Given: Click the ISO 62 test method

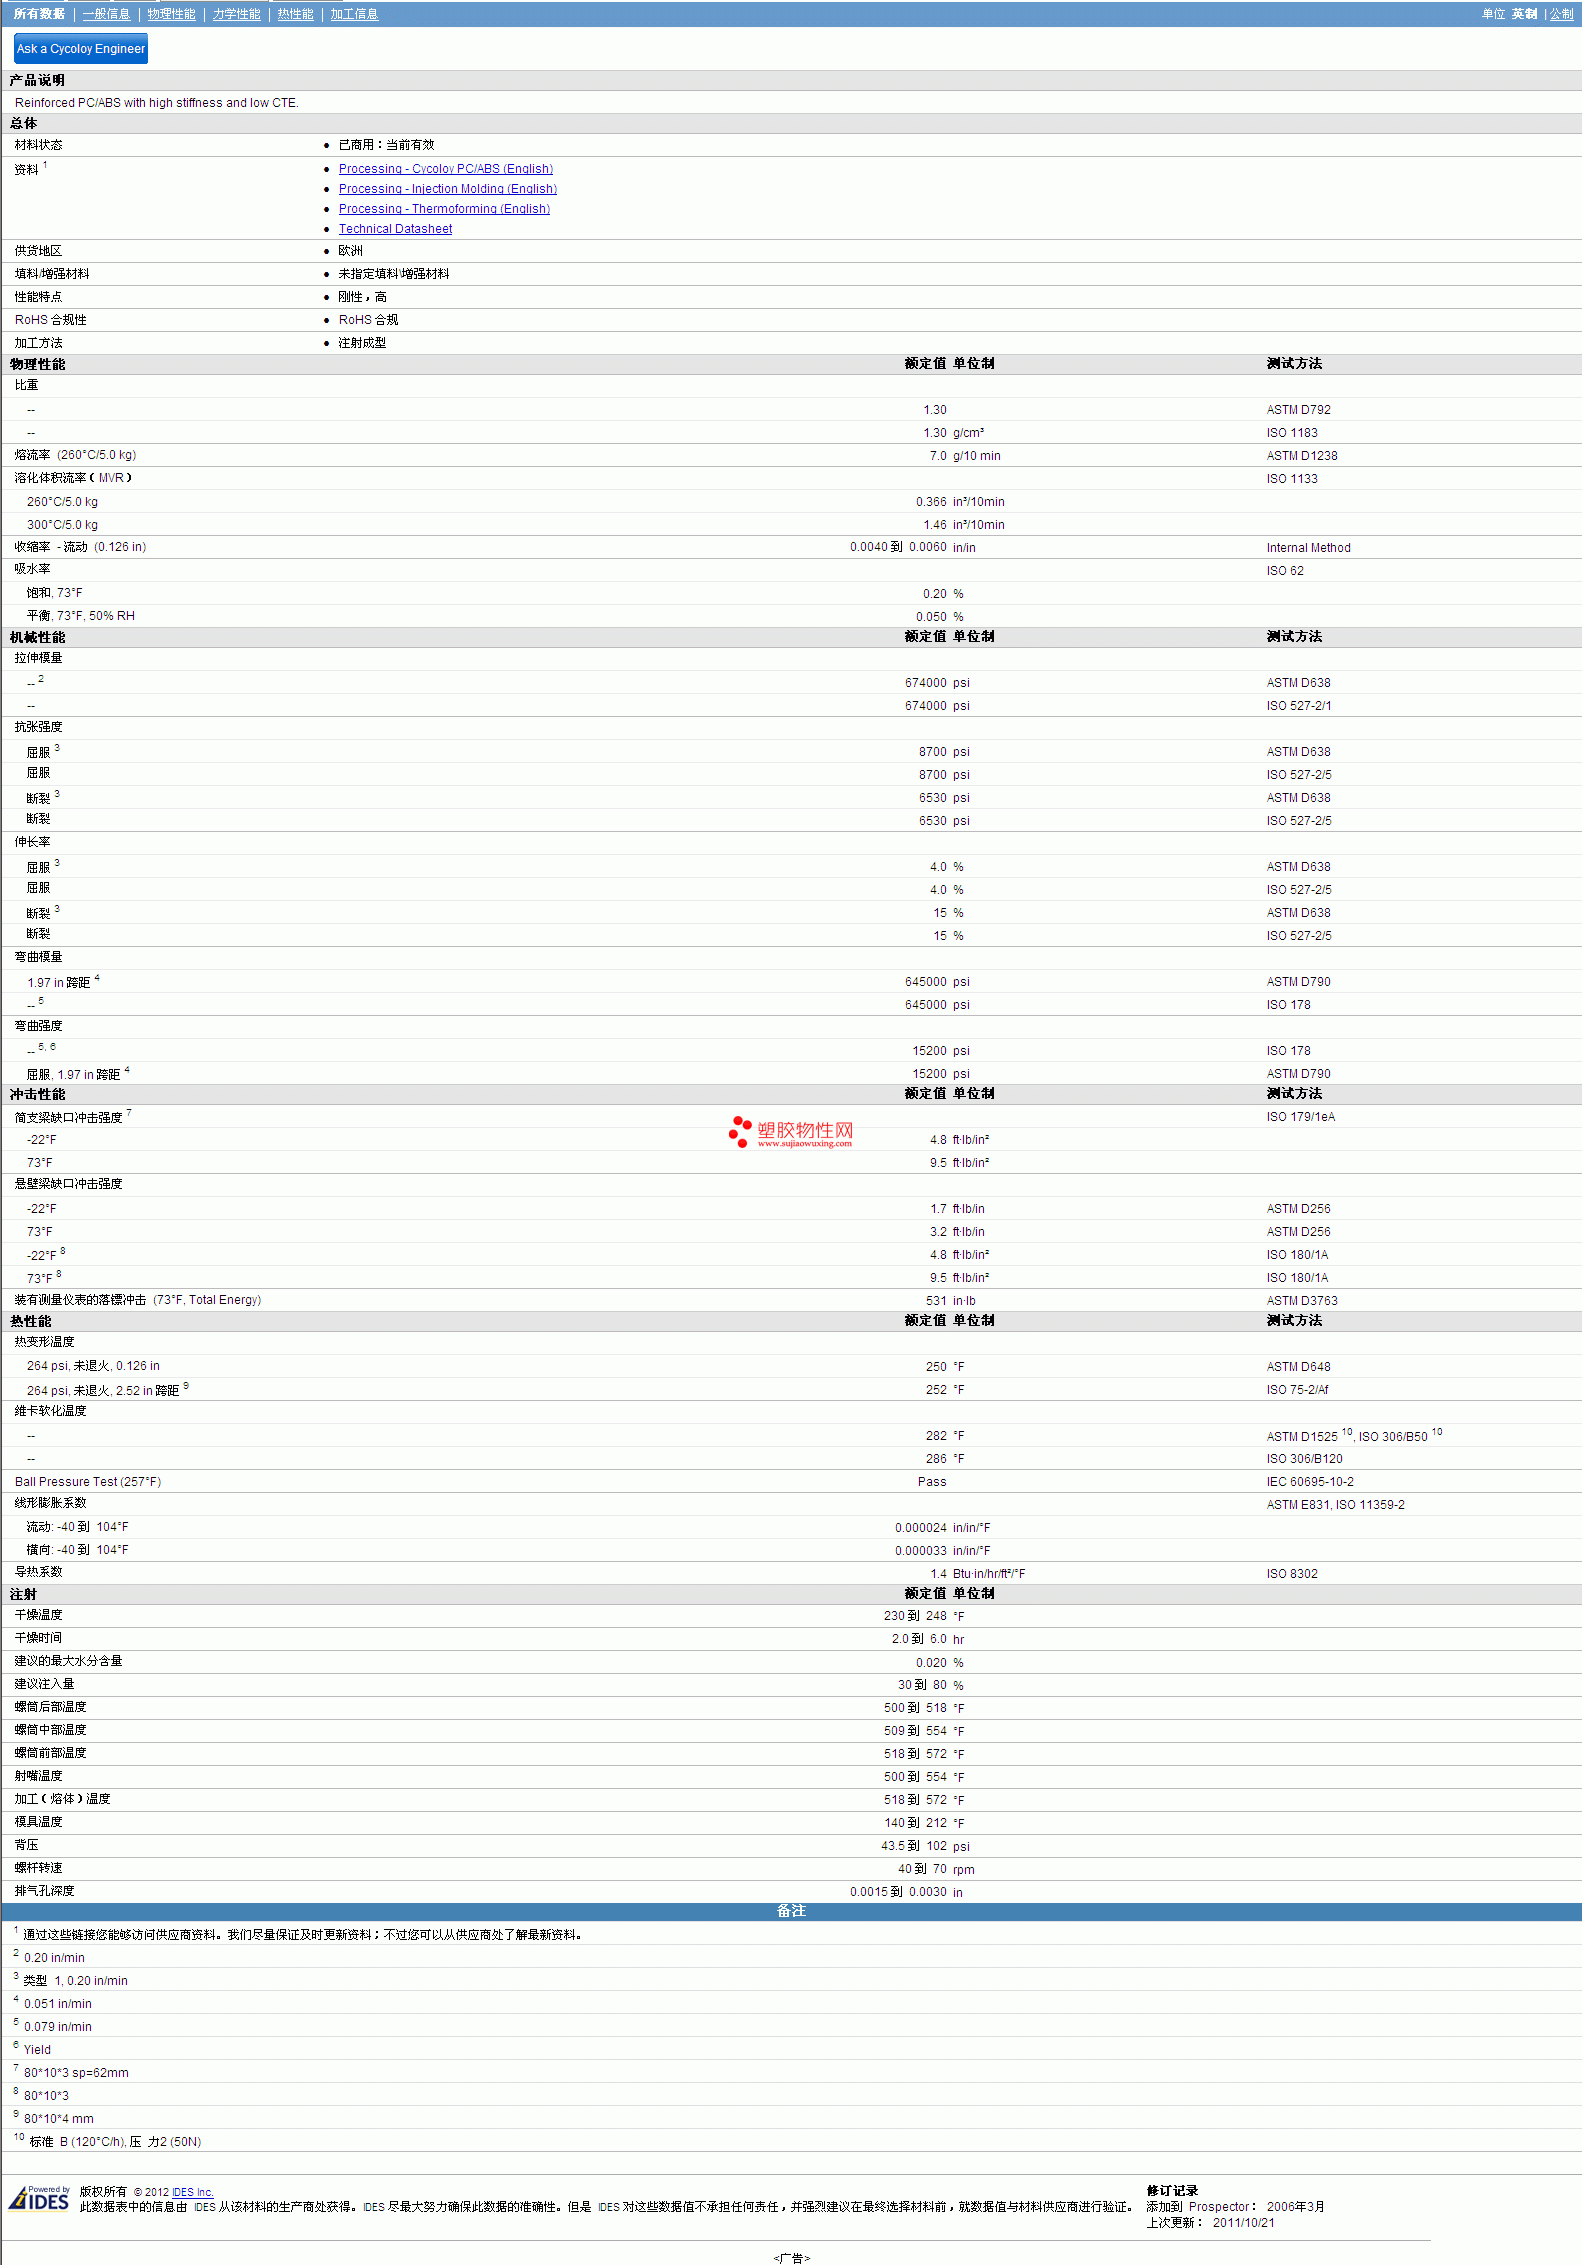Looking at the screenshot, I should [1285, 571].
